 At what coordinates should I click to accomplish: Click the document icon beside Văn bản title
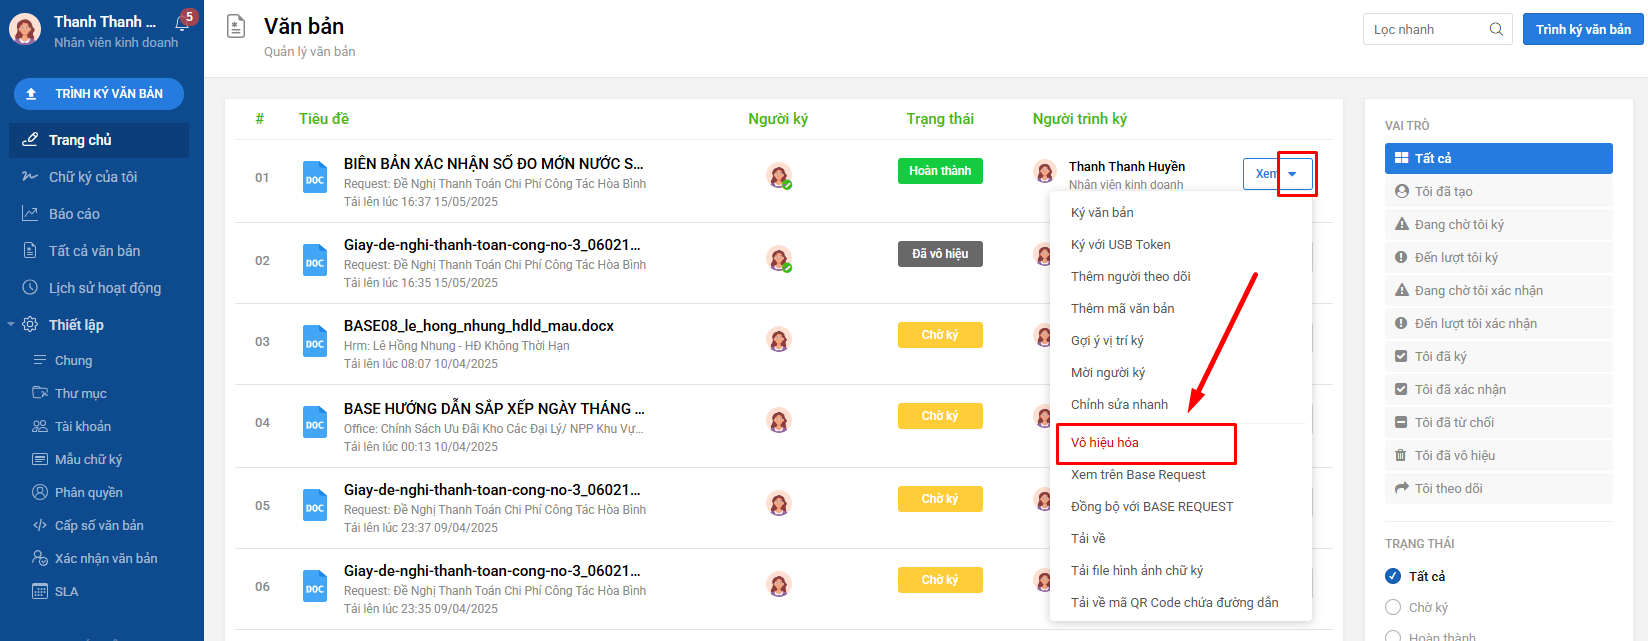(236, 26)
